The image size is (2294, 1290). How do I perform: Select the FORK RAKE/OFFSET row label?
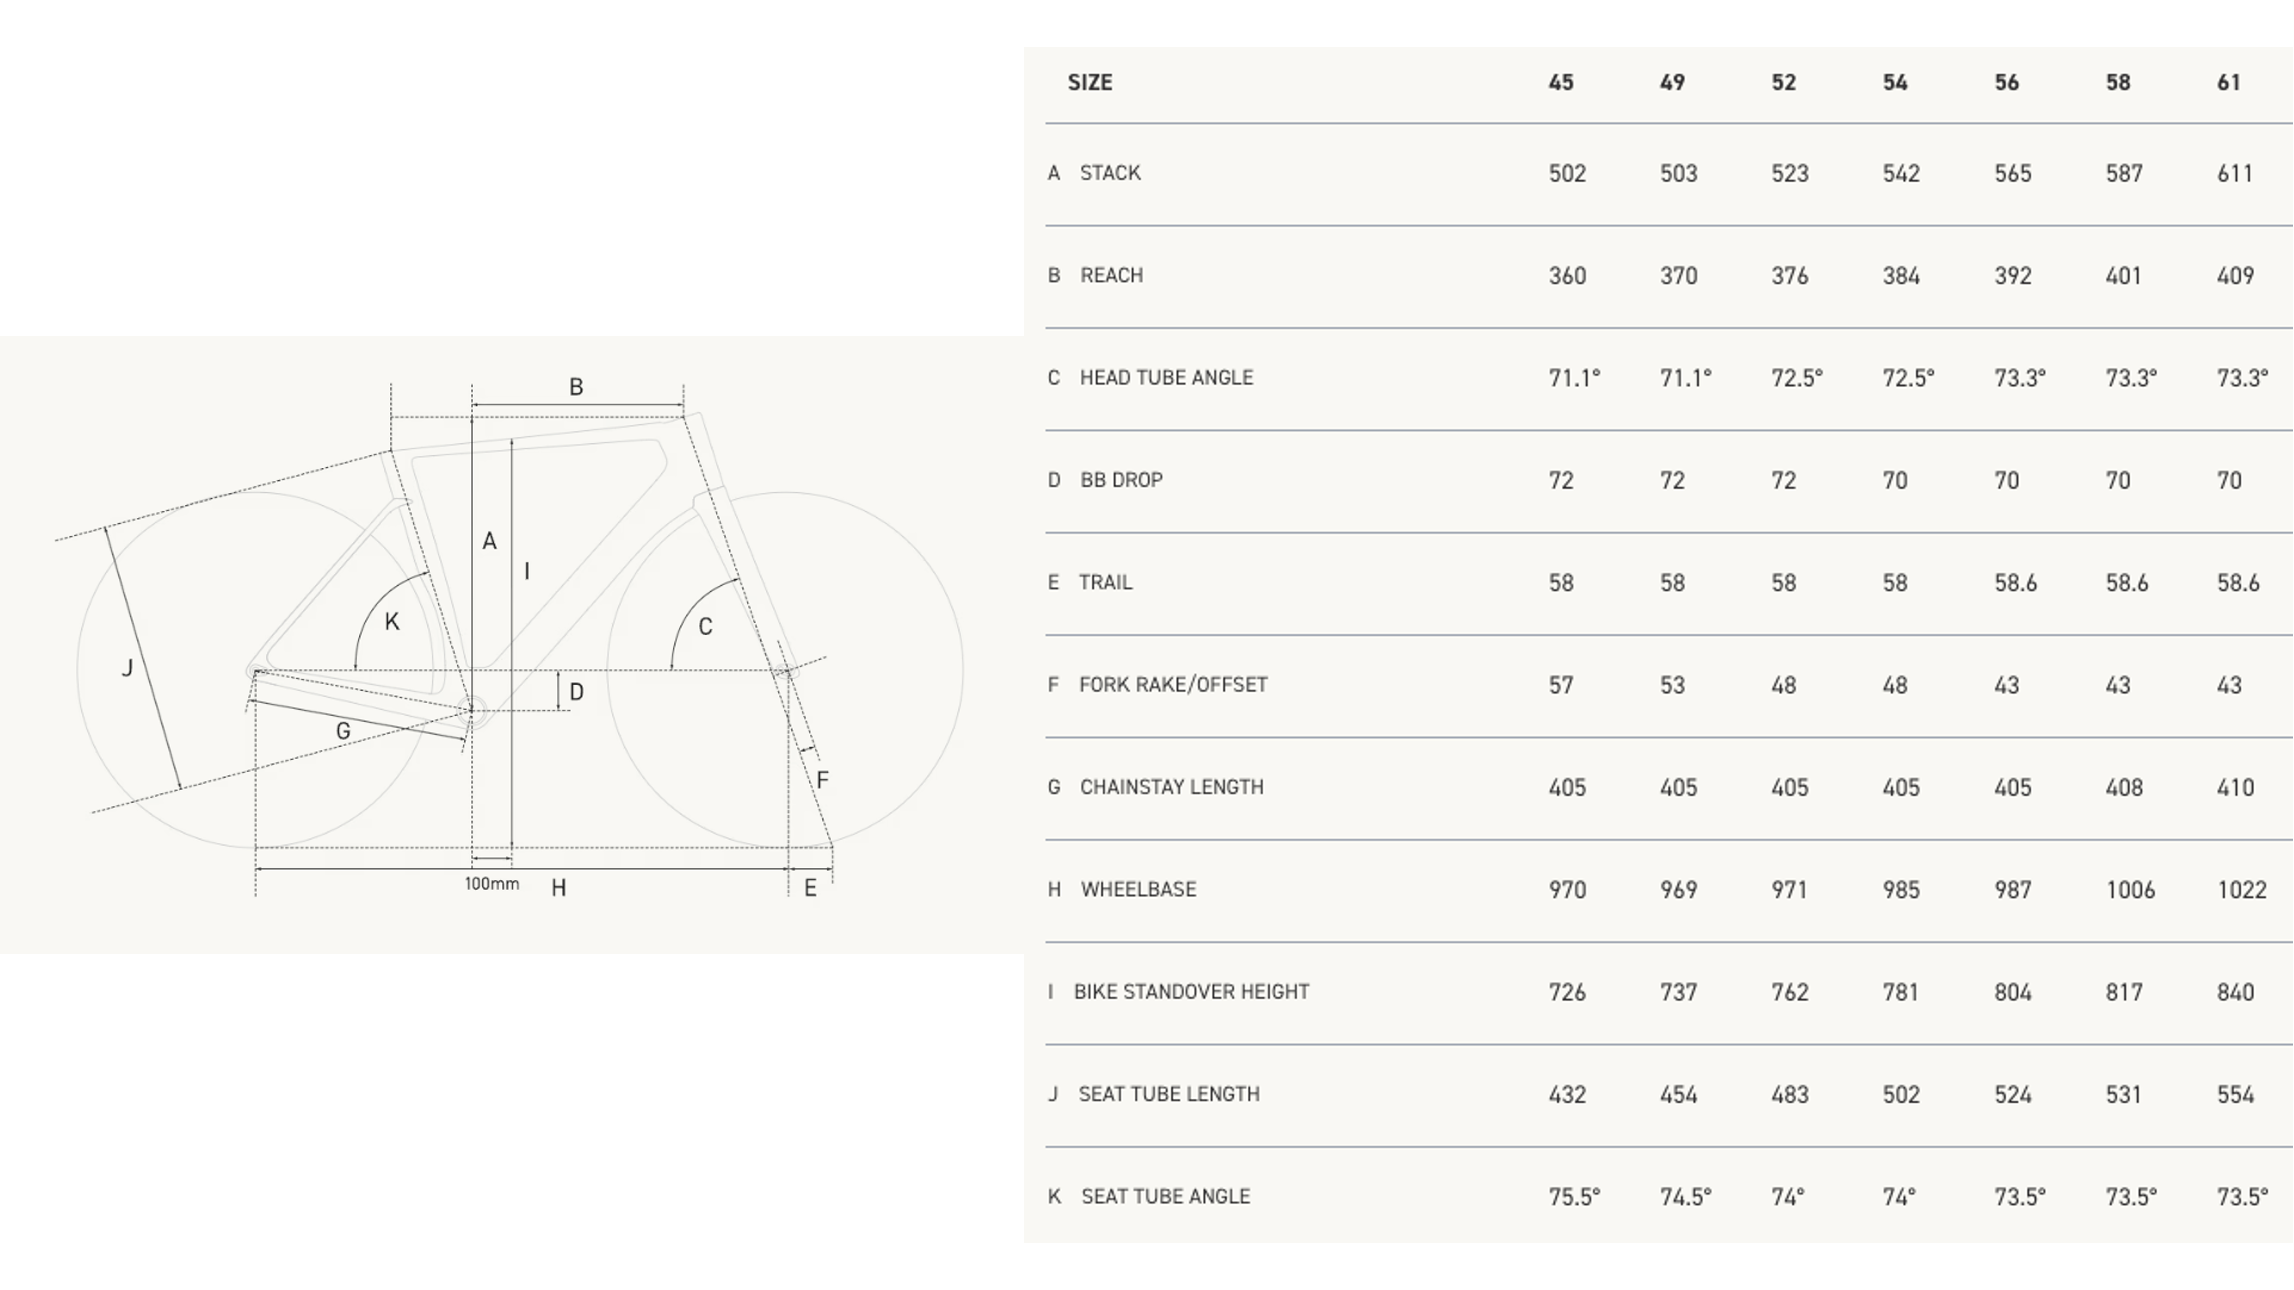click(x=1172, y=685)
